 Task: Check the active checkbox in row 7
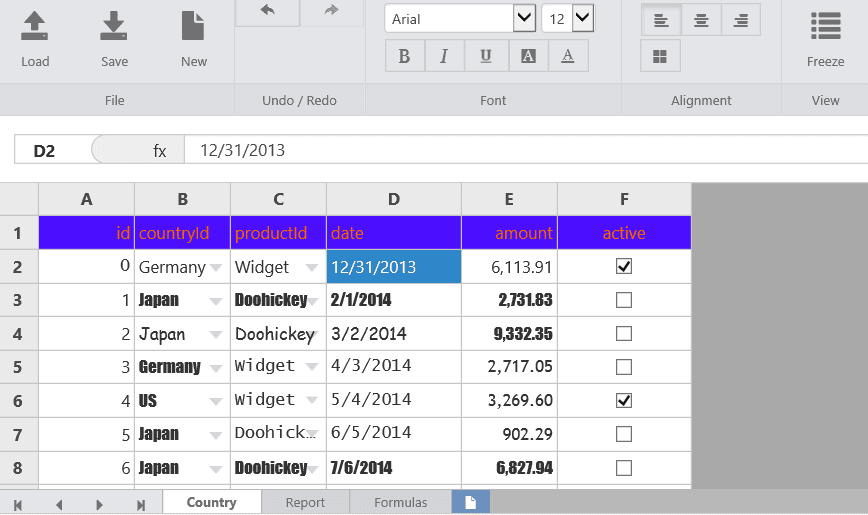tap(624, 434)
